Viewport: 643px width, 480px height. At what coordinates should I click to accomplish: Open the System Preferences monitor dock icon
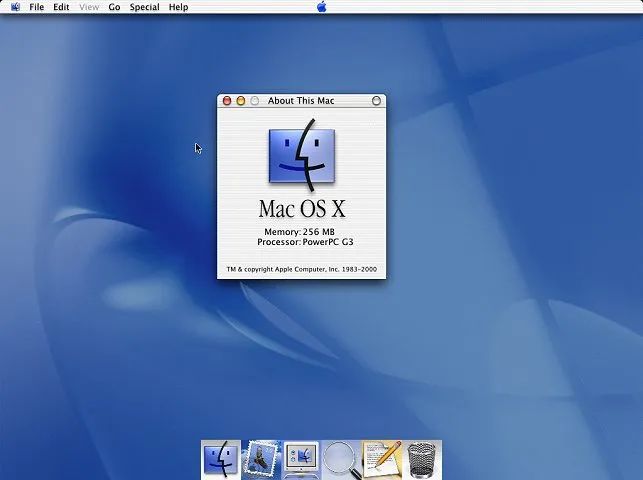click(x=301, y=460)
